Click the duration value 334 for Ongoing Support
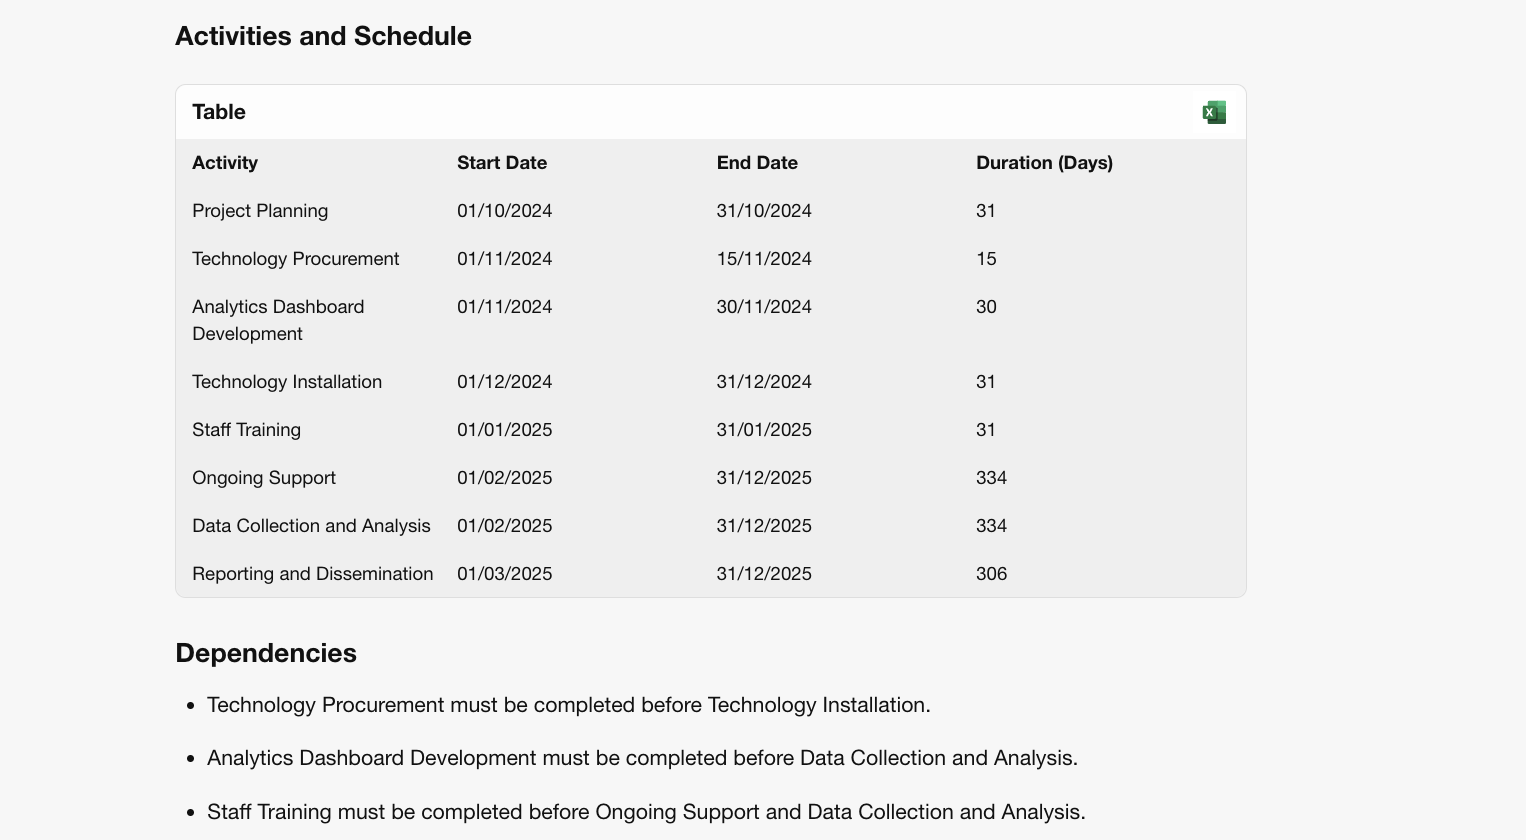1526x840 pixels. 991,478
